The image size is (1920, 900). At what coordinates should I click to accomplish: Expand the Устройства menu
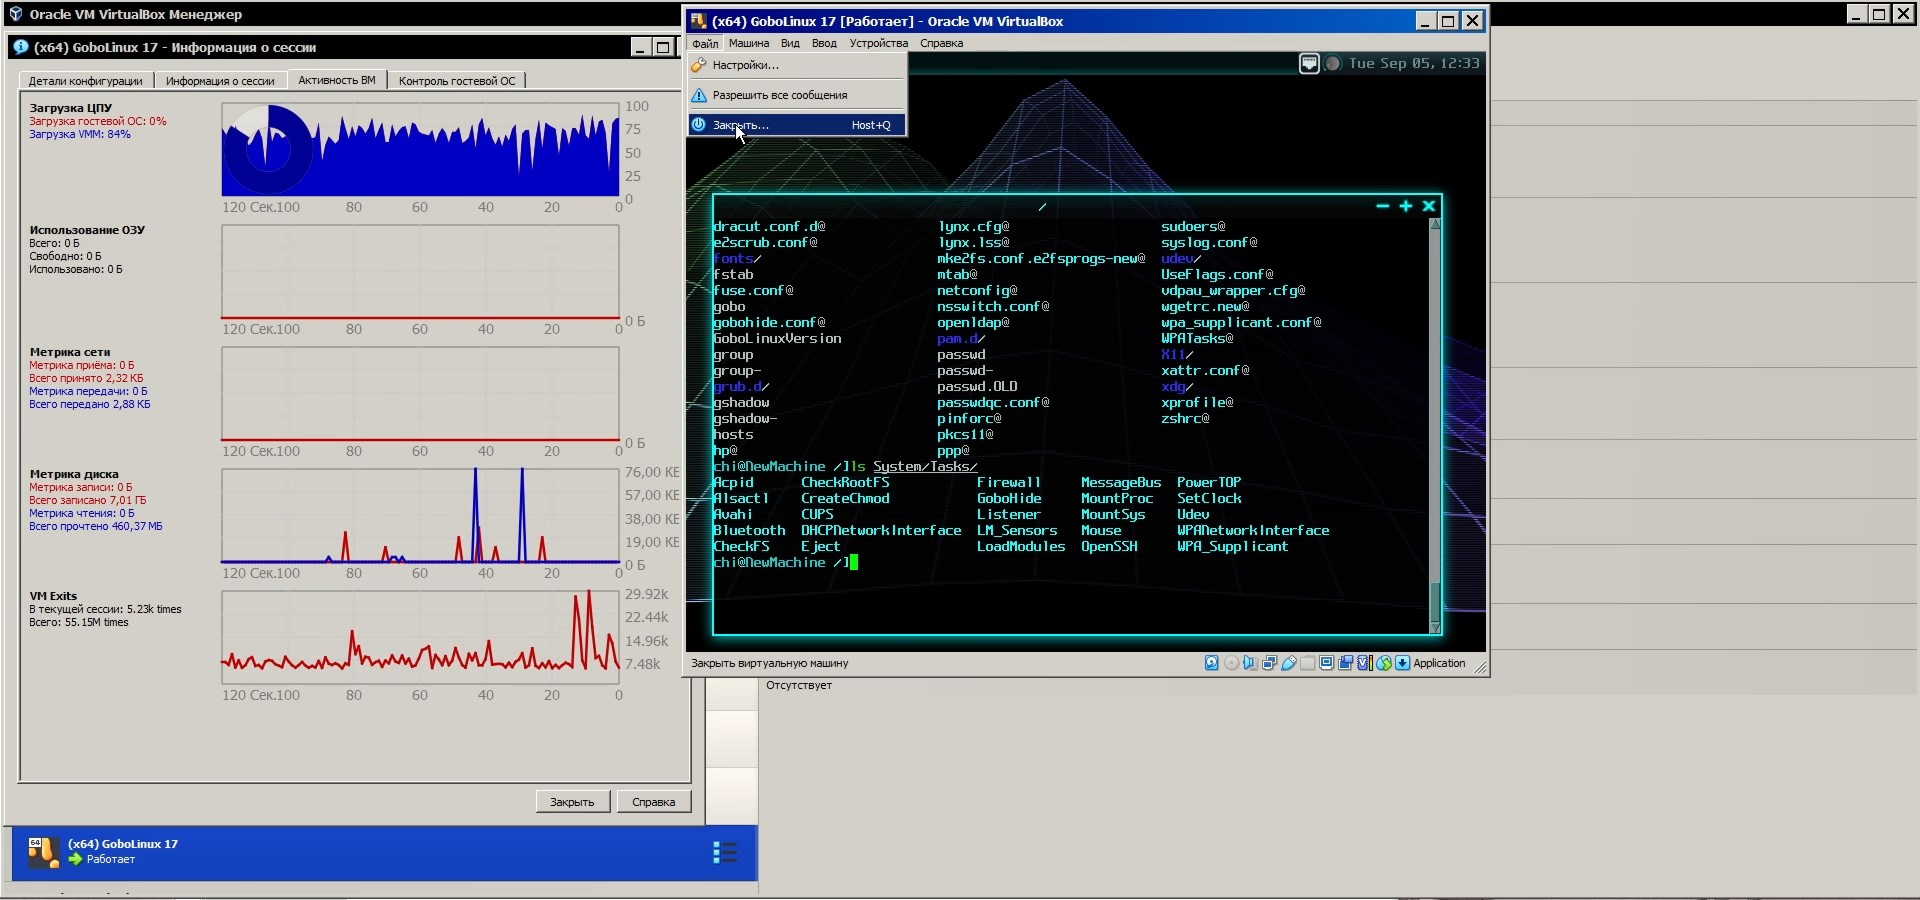point(878,43)
